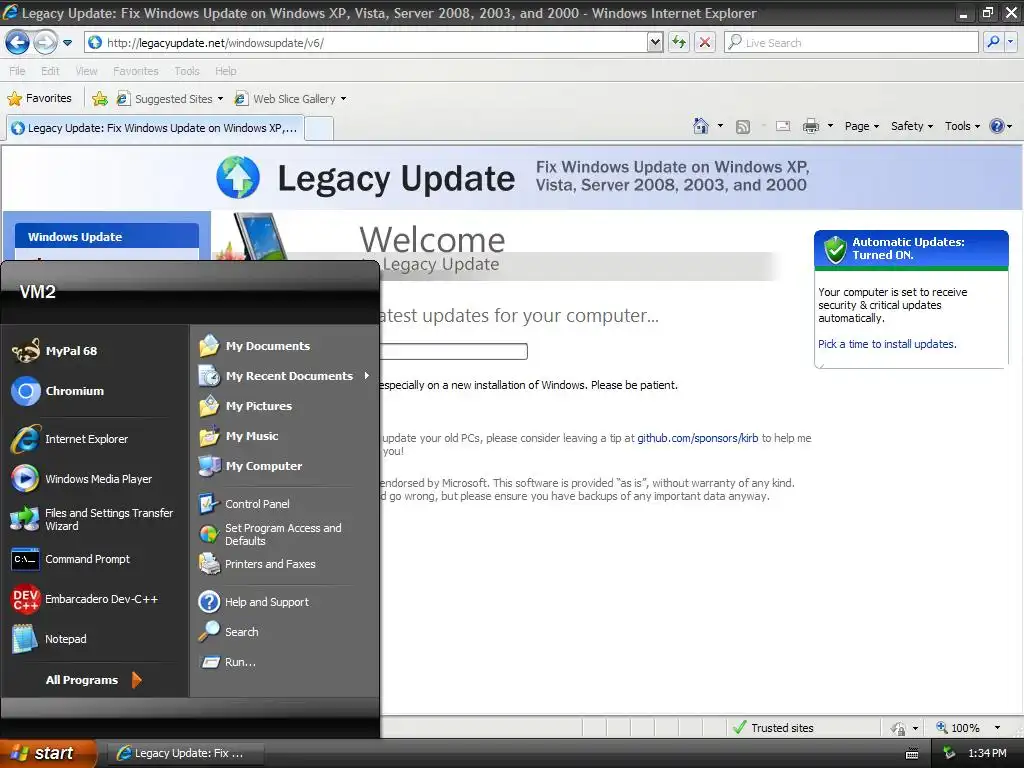Open the Help menu
The image size is (1024, 768).
click(225, 71)
